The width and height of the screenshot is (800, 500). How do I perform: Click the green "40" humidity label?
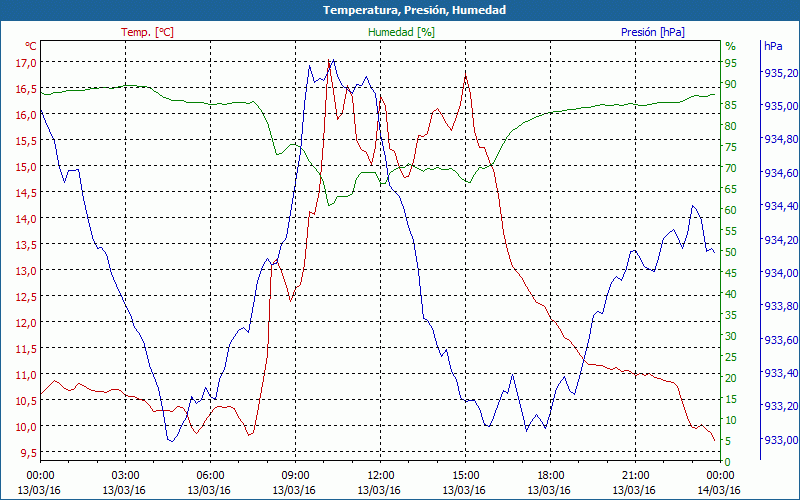coord(731,294)
